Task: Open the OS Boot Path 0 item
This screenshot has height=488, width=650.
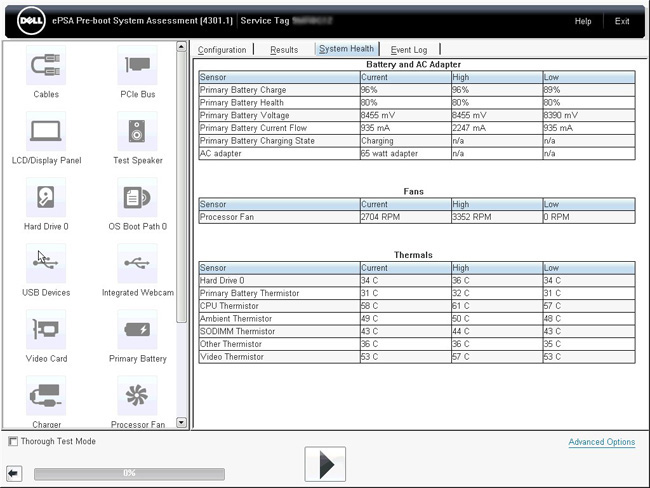Action: coord(137,198)
